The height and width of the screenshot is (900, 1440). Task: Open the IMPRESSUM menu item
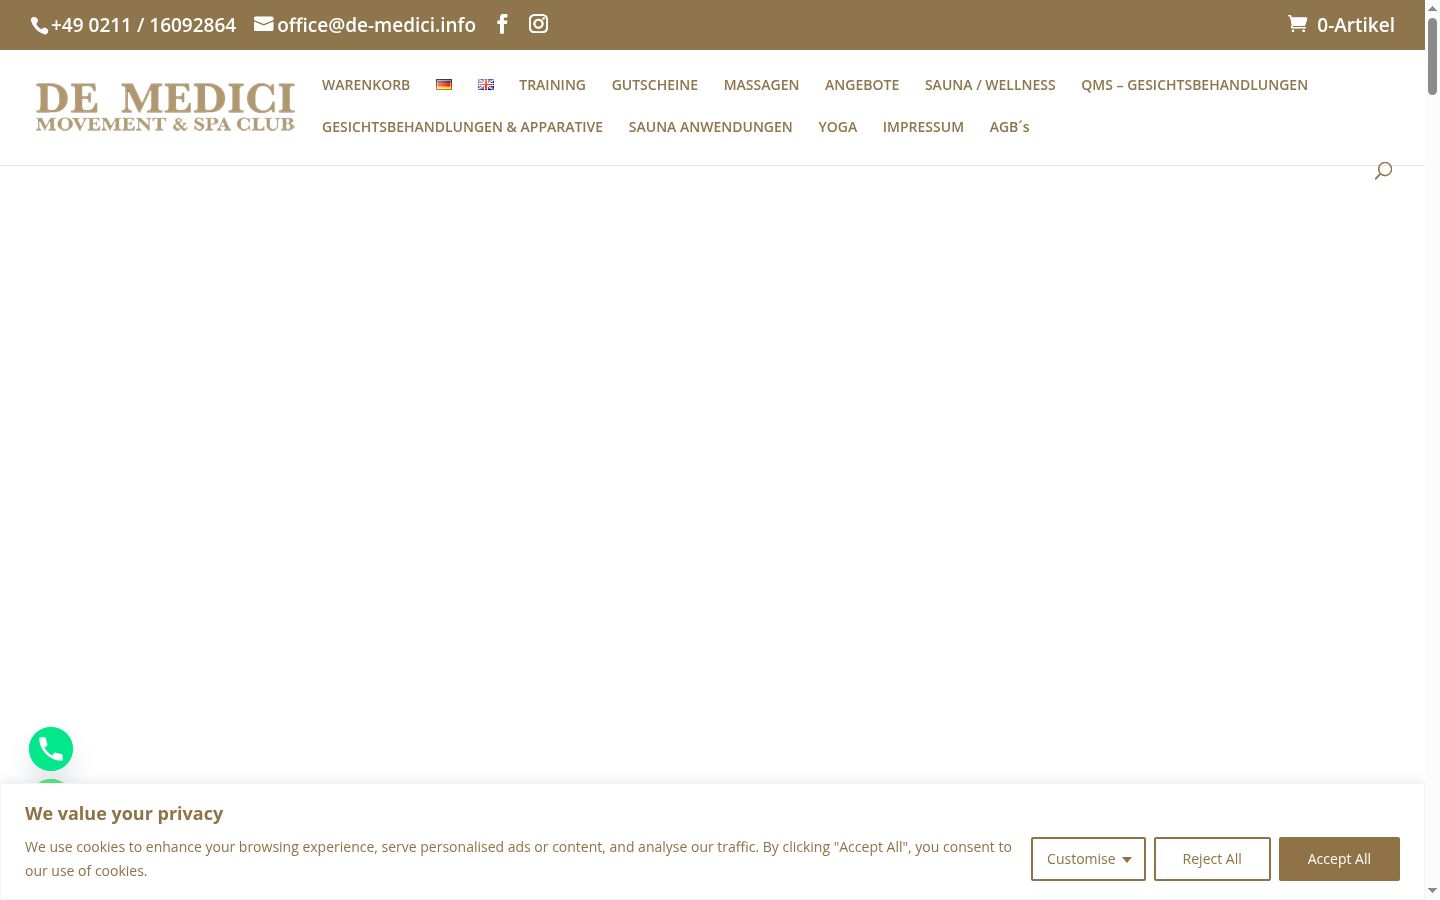click(923, 127)
